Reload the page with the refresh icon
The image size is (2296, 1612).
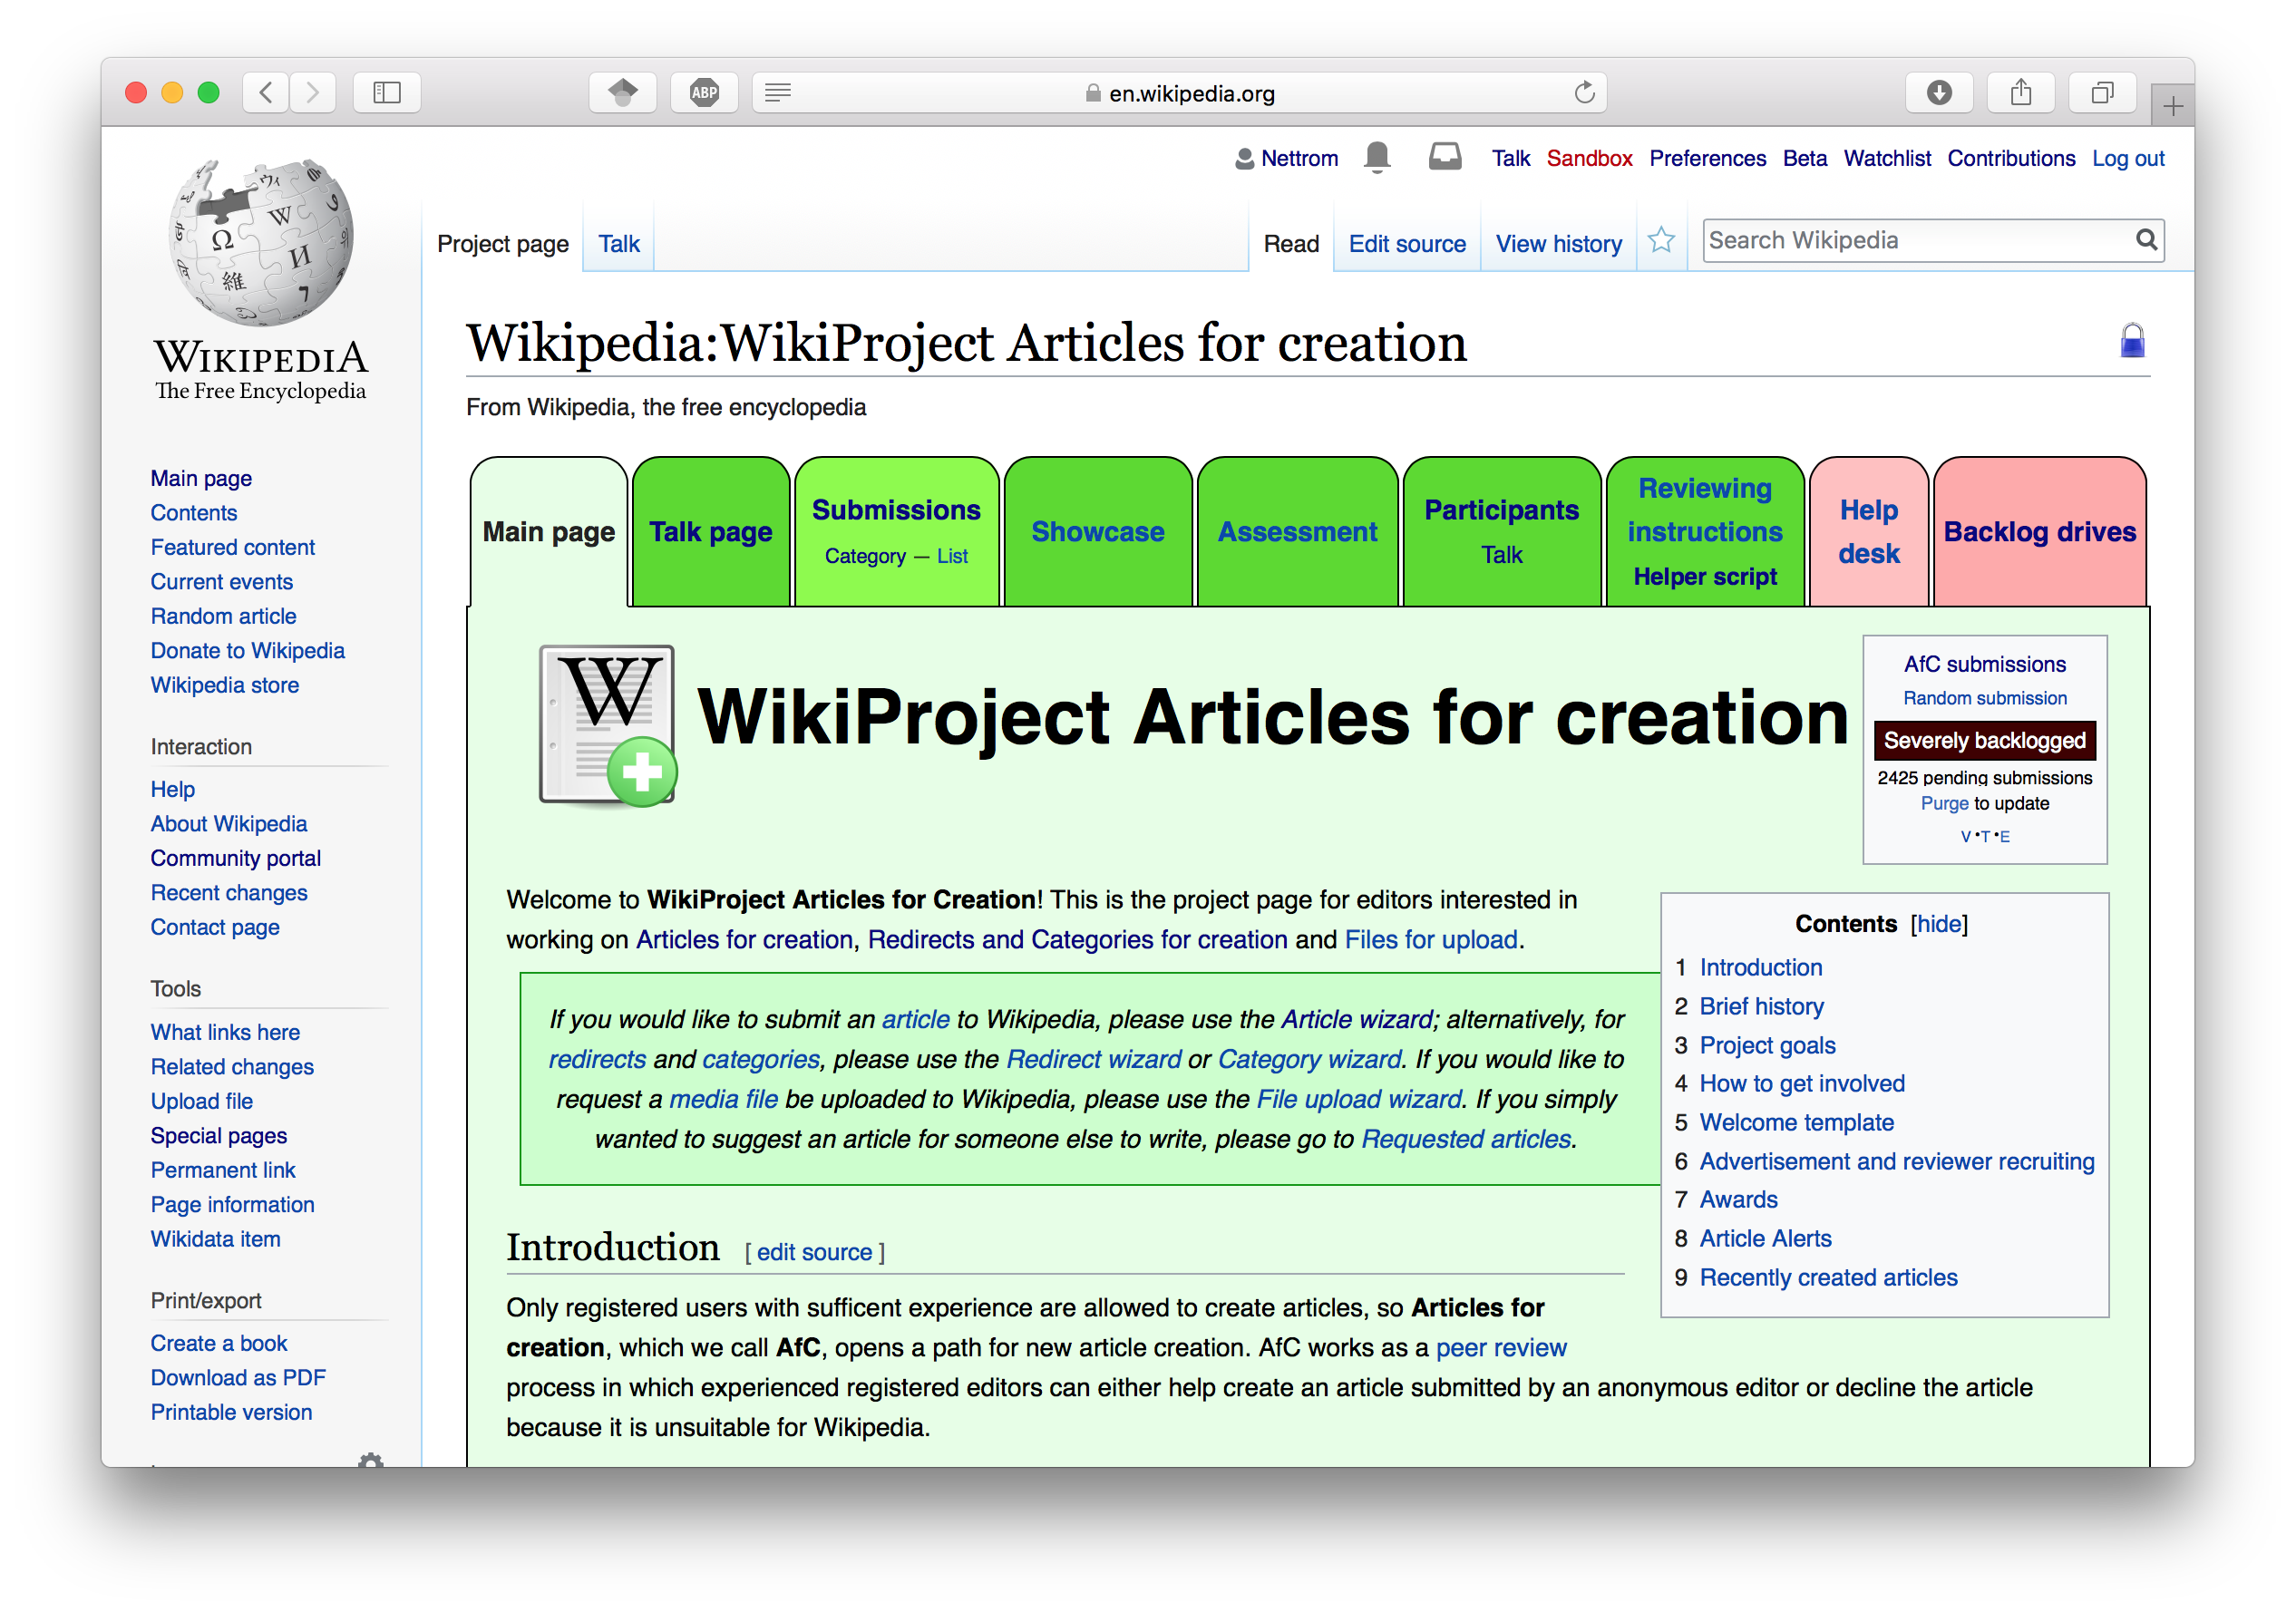tap(1584, 93)
